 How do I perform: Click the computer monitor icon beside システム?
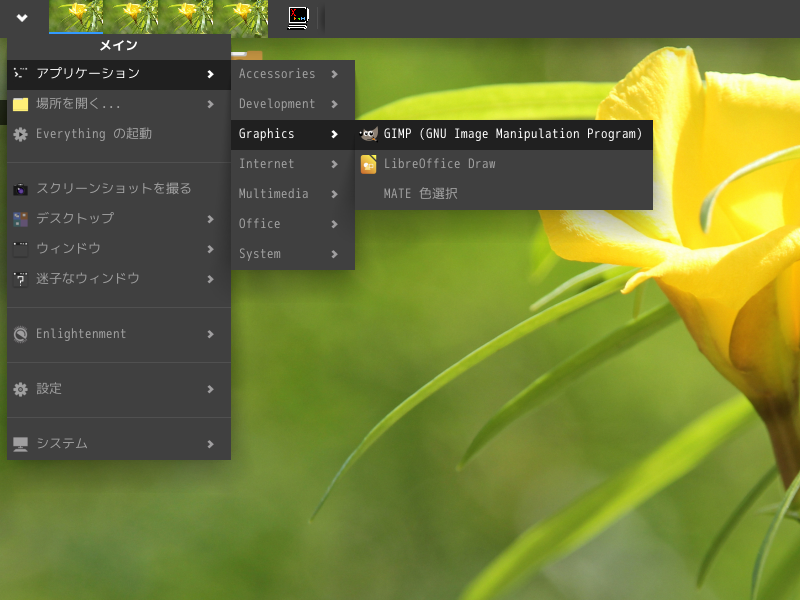click(20, 444)
